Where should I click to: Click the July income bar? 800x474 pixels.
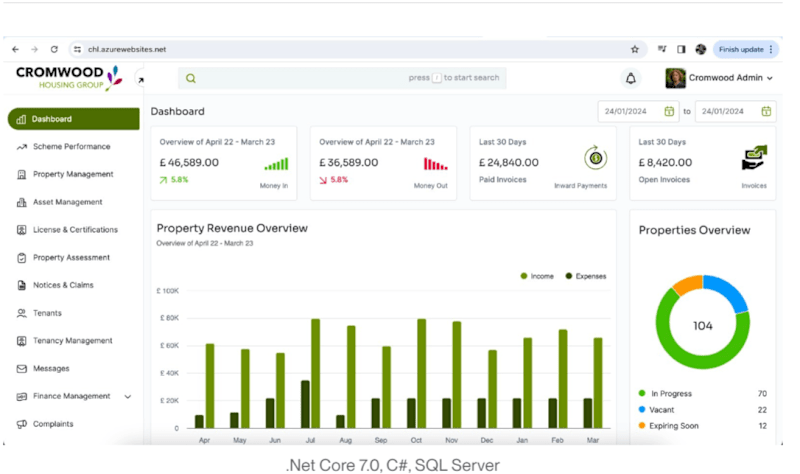(x=316, y=373)
